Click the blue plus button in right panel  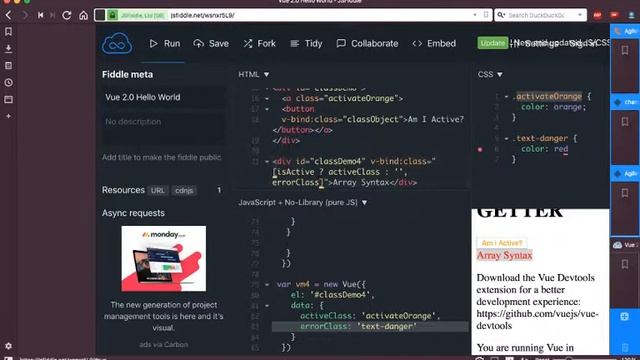(x=624, y=316)
